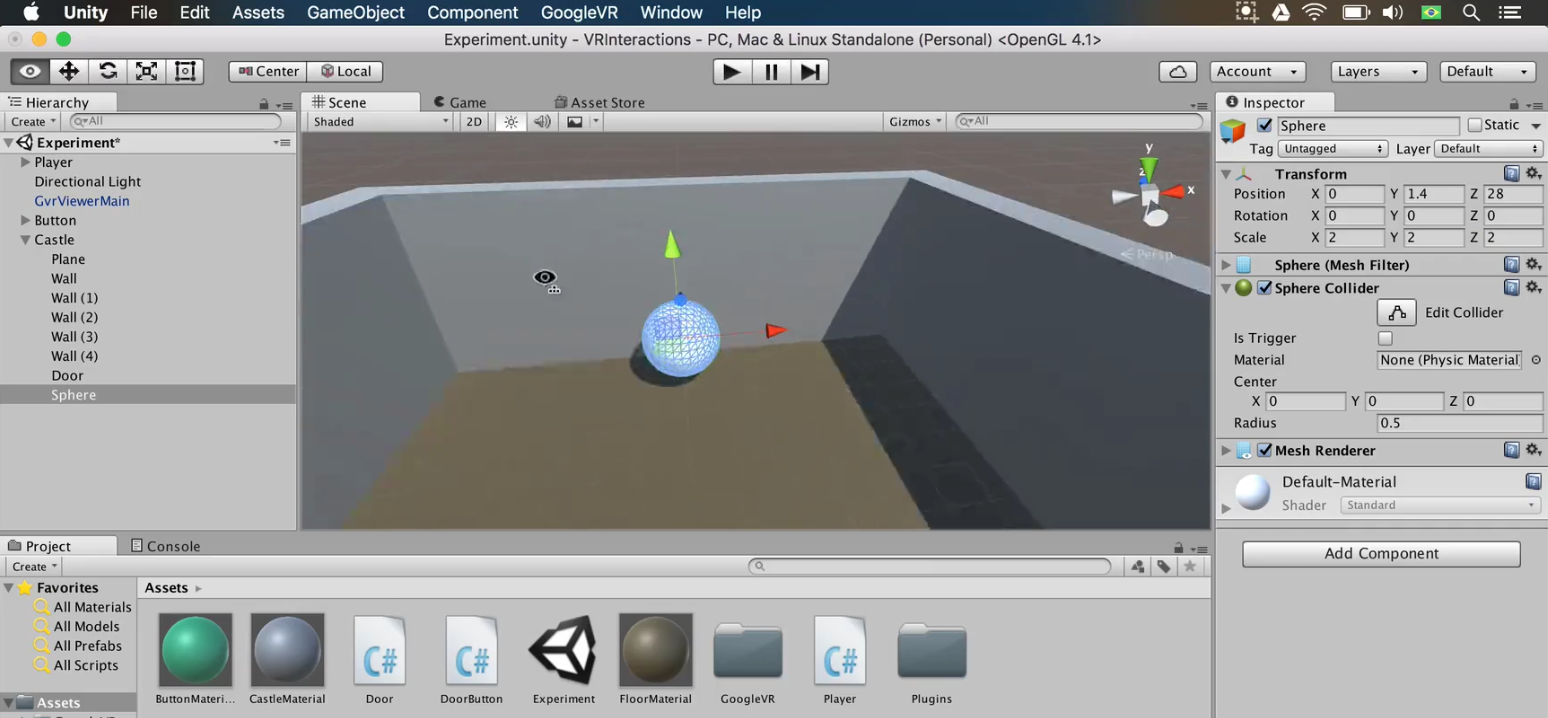This screenshot has width=1548, height=718.
Task: Click the Edit Collider icon
Action: [1396, 312]
